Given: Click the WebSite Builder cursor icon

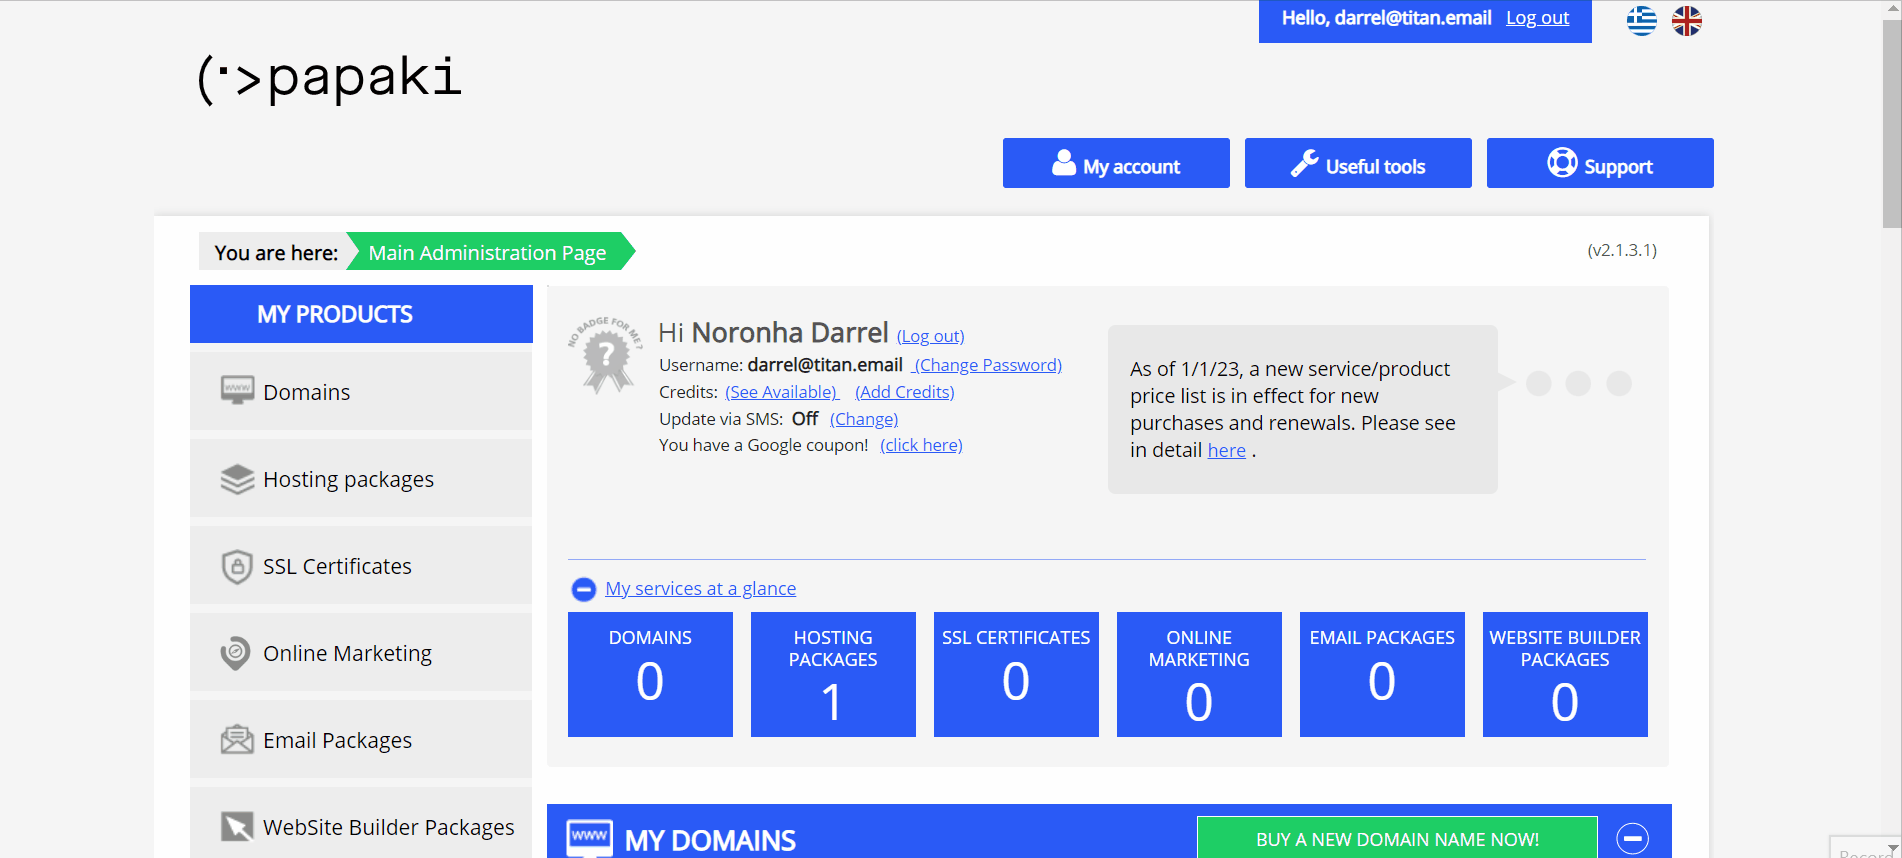Looking at the screenshot, I should point(237,827).
